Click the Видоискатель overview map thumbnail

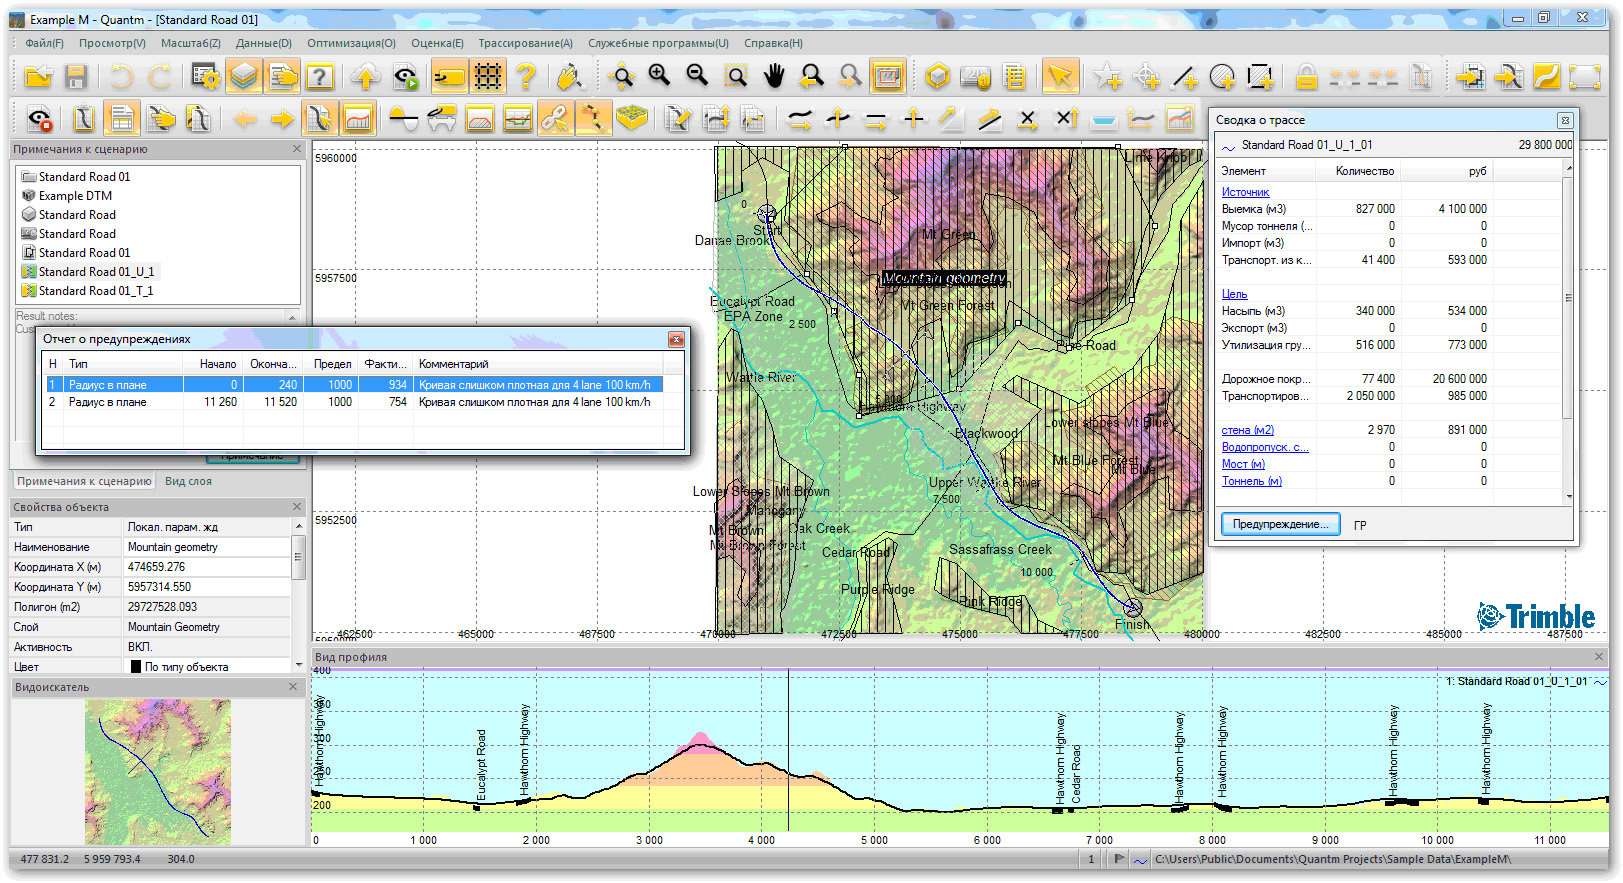[x=158, y=772]
